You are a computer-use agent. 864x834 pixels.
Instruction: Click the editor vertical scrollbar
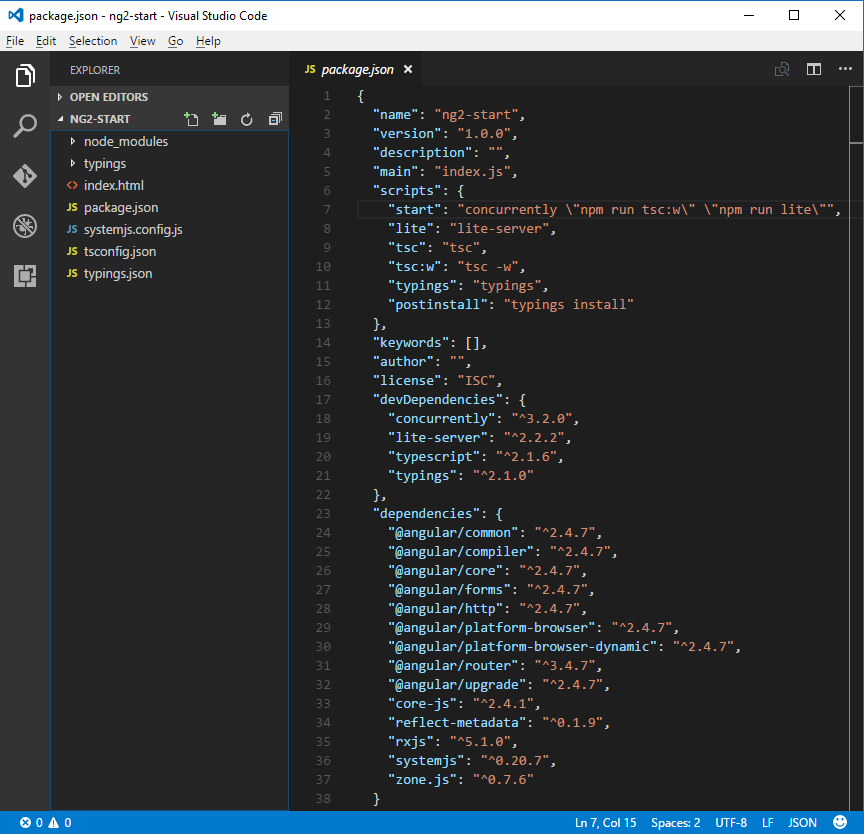(x=856, y=447)
